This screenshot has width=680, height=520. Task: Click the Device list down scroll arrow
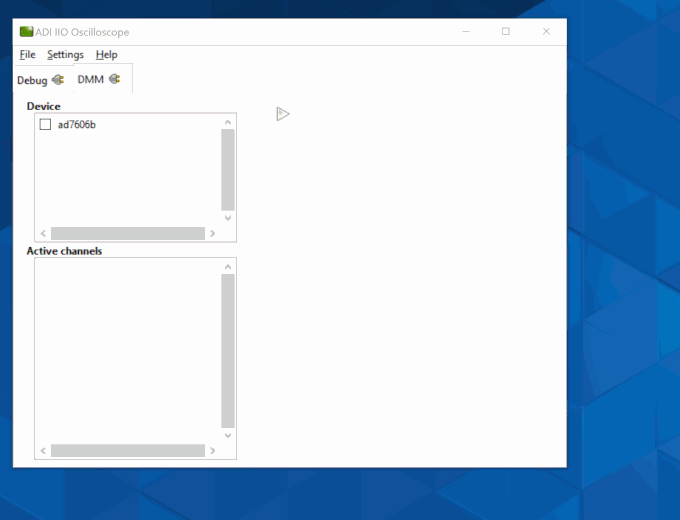click(x=228, y=218)
